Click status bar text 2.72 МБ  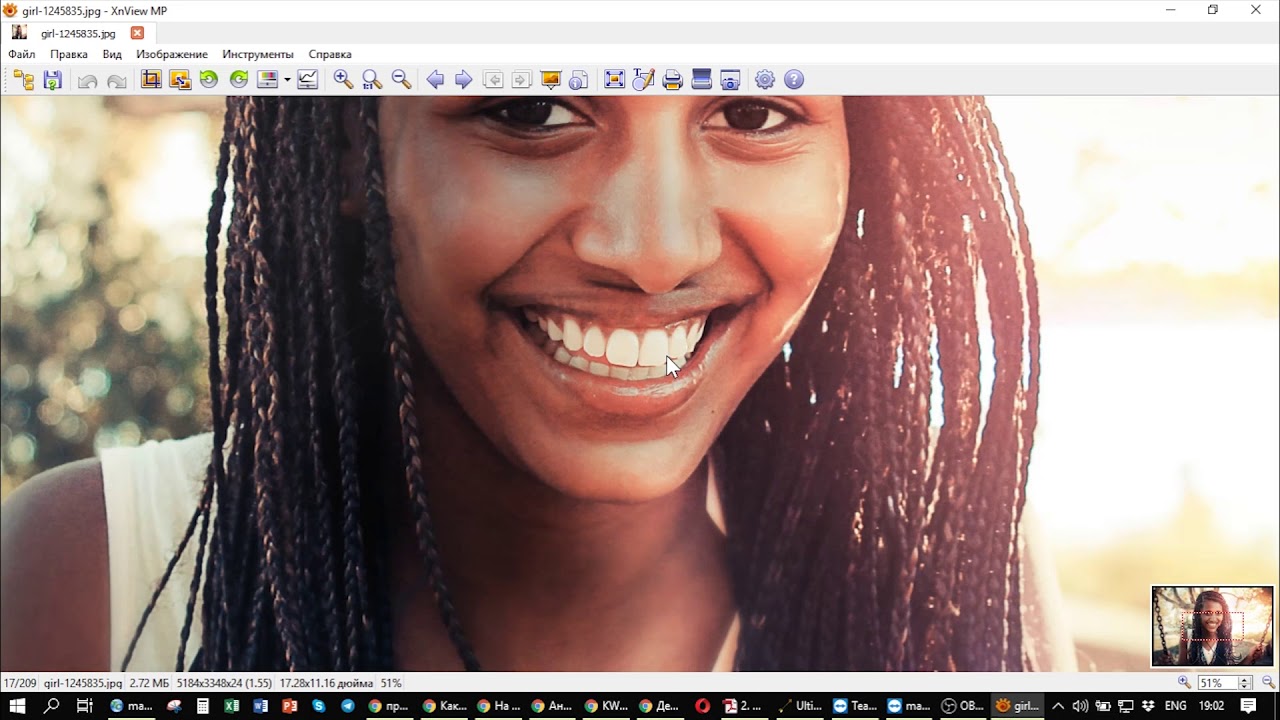149,683
